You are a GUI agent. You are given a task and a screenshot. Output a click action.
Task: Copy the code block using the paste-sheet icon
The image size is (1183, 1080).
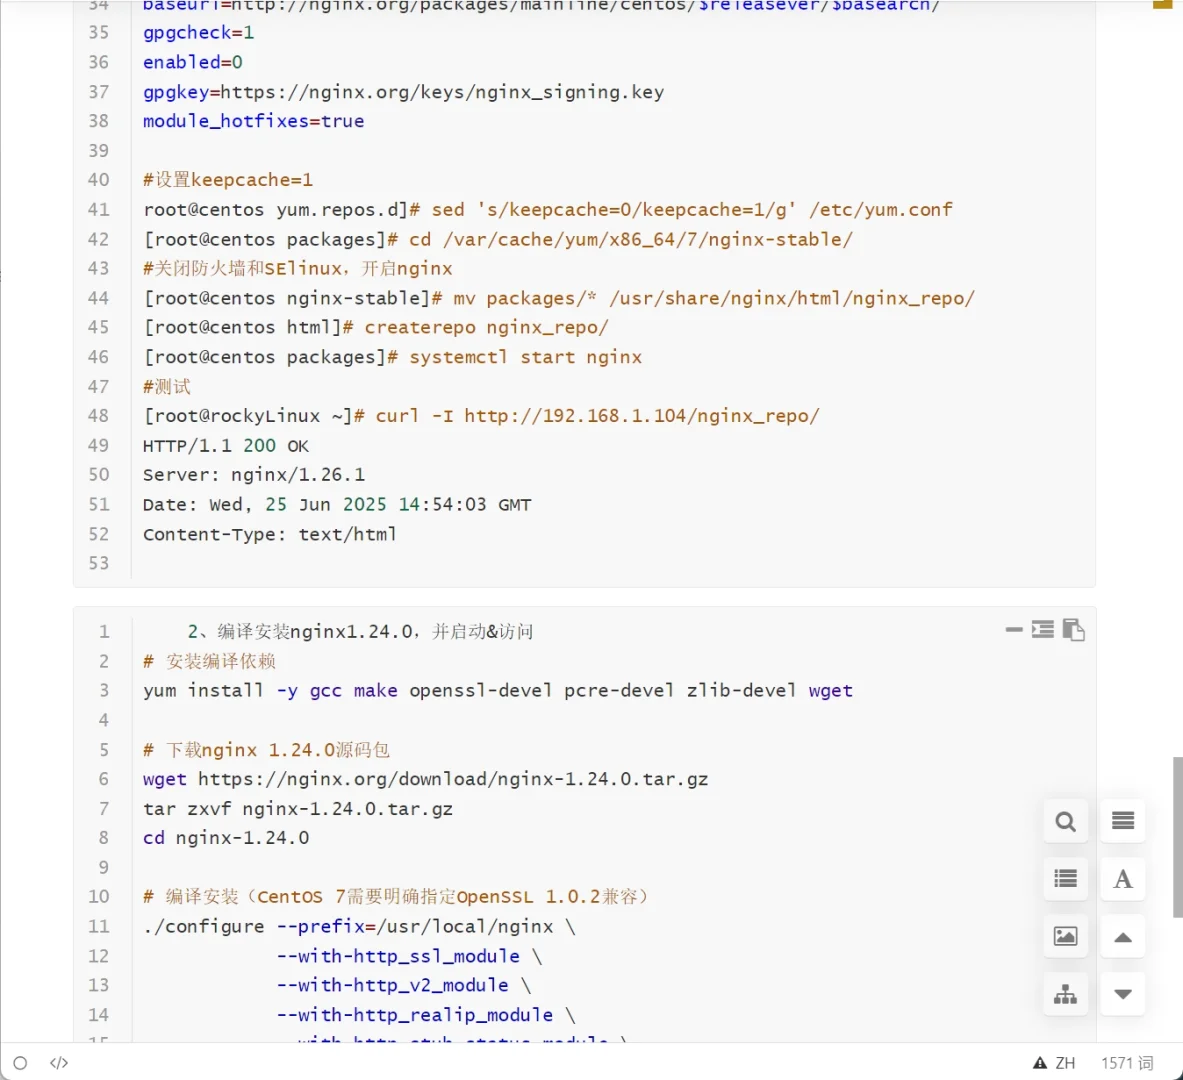point(1073,629)
